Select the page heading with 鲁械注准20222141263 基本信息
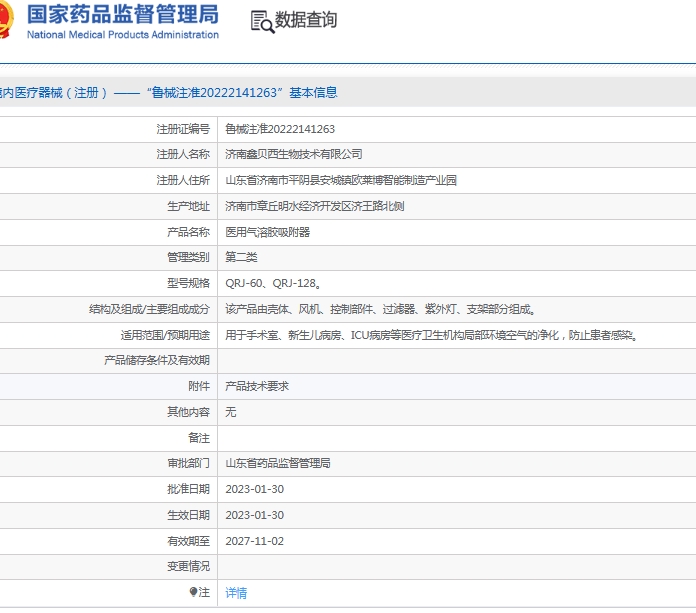This screenshot has width=696, height=613. click(x=168, y=92)
